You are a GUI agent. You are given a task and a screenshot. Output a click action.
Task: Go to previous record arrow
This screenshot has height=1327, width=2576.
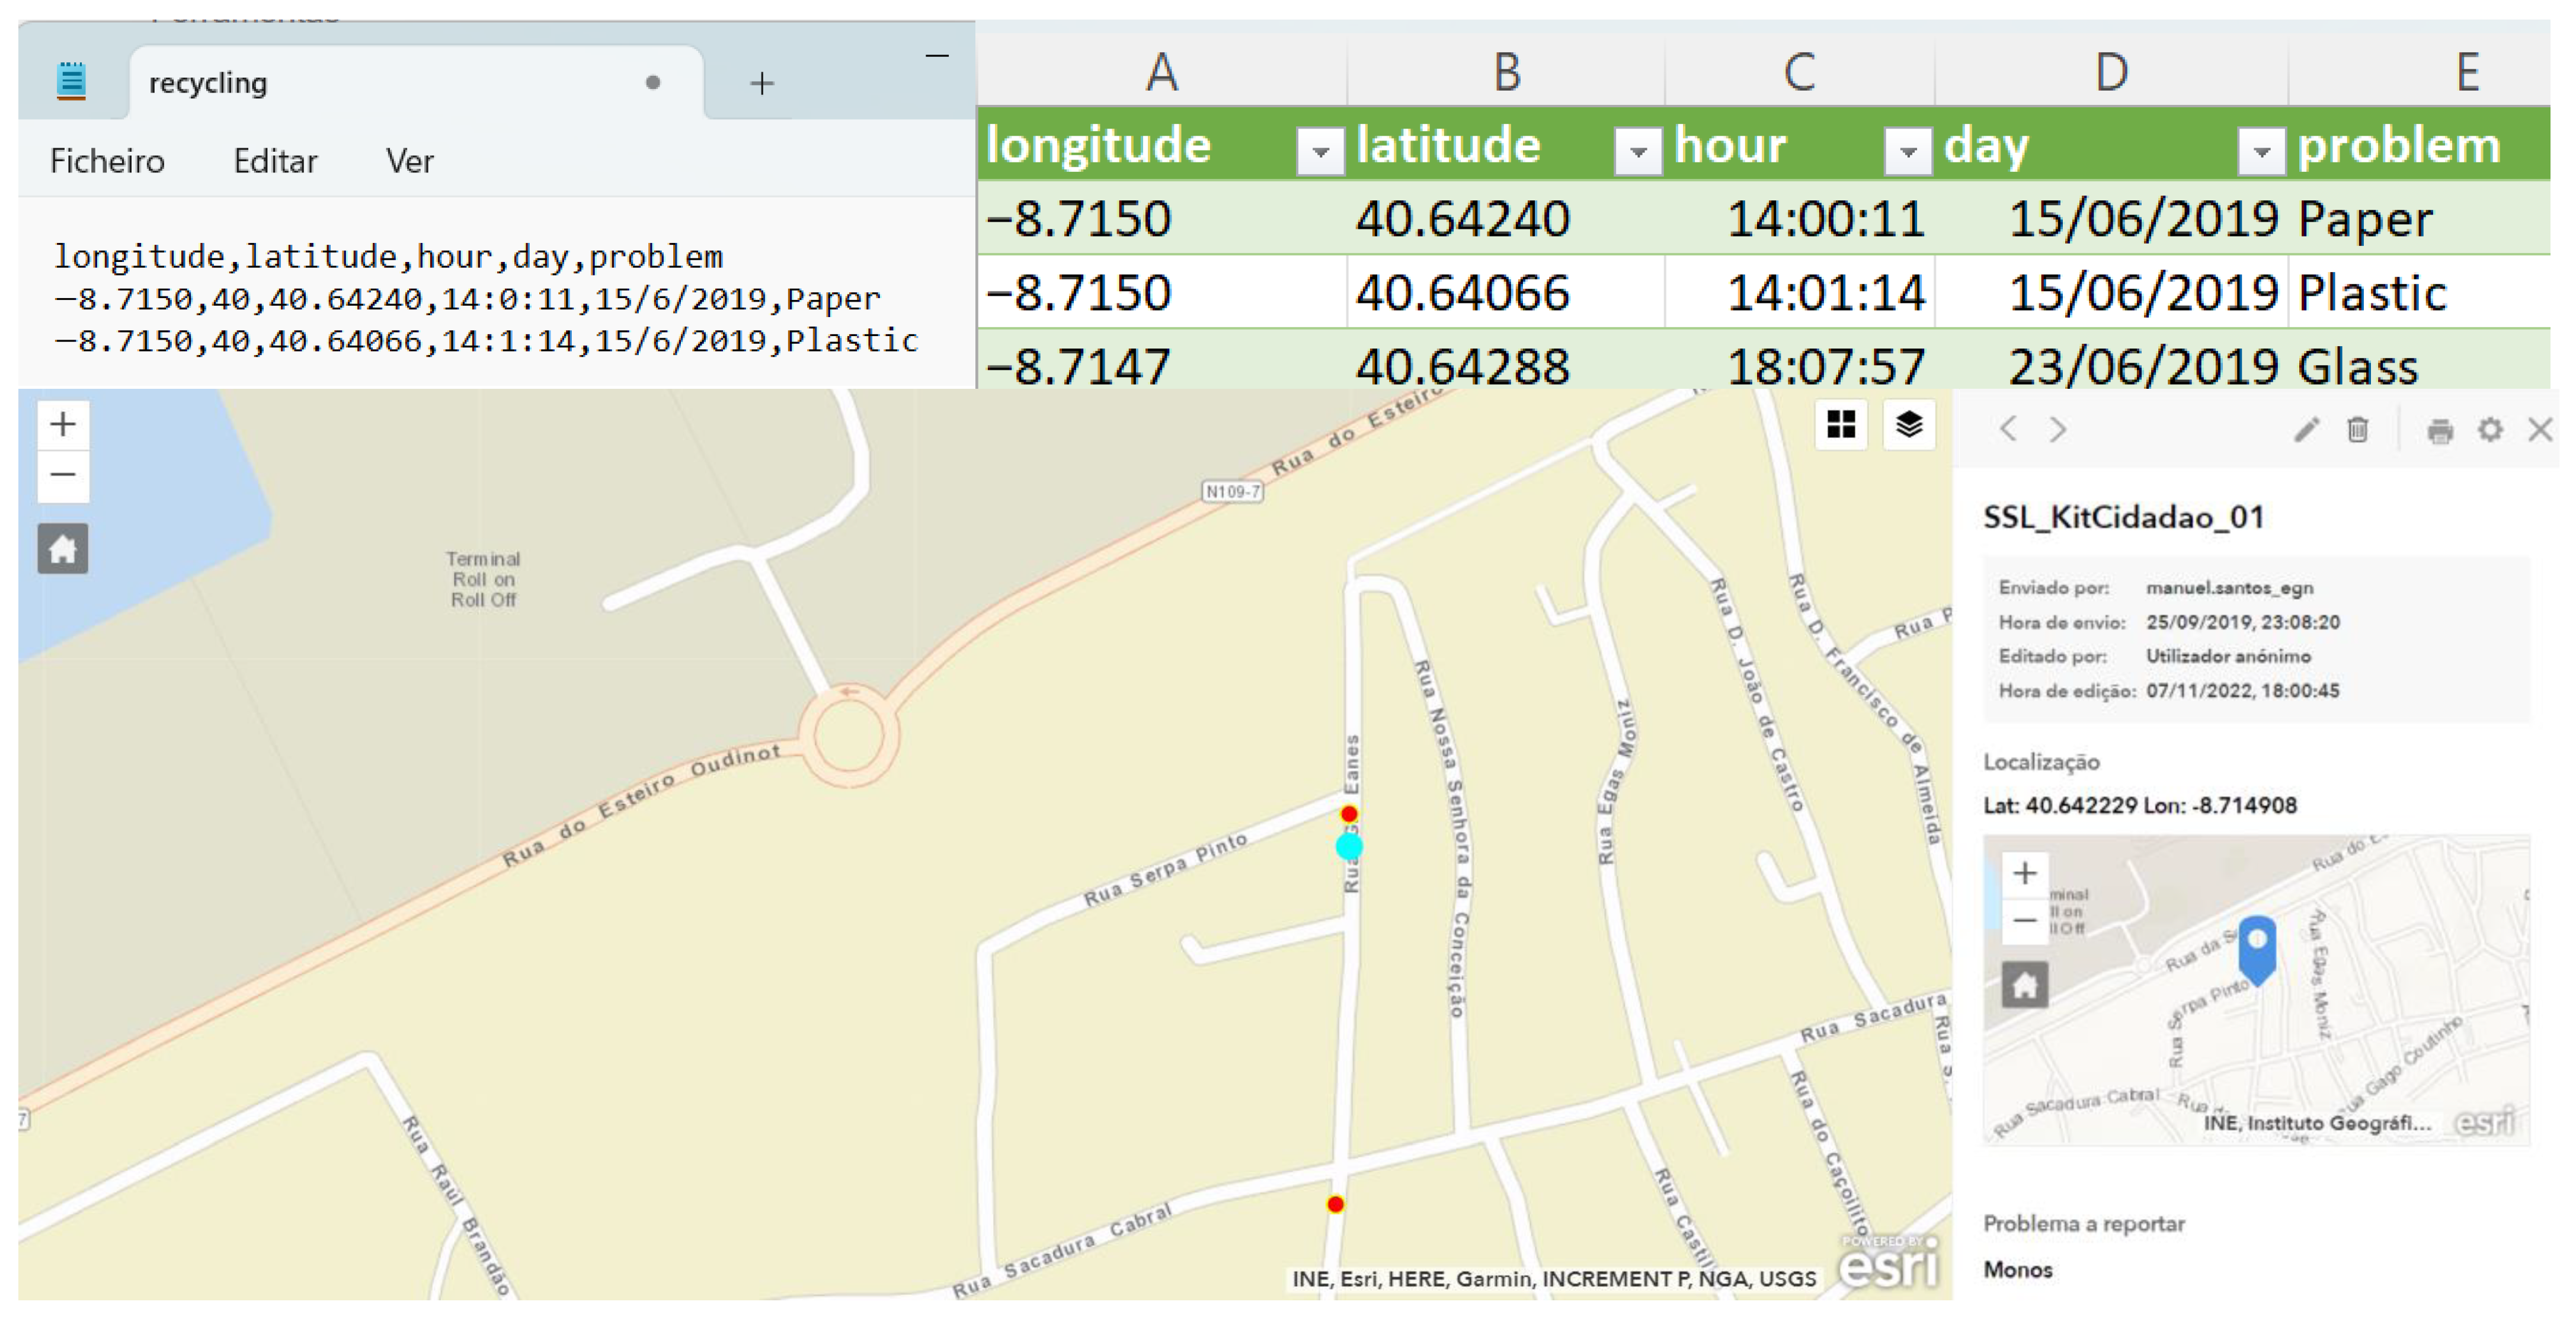pos(2007,429)
